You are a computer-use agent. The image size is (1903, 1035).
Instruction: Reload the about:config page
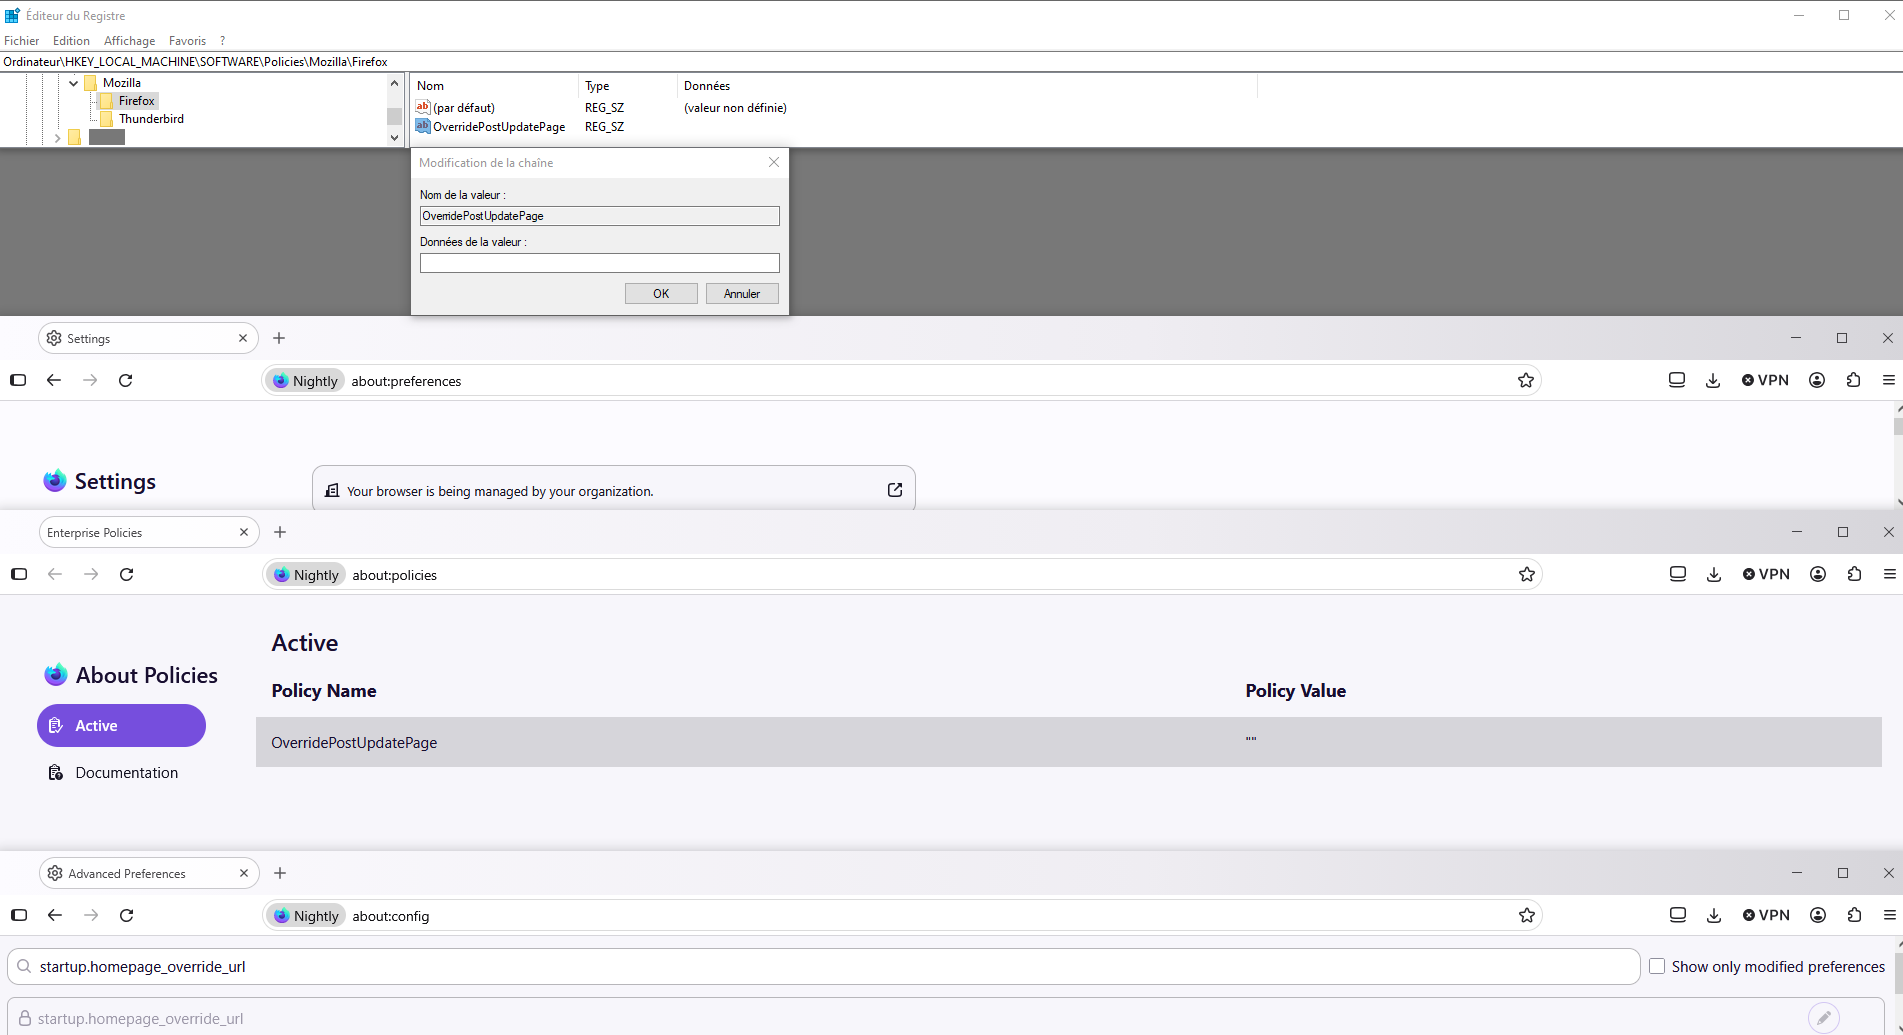click(127, 915)
